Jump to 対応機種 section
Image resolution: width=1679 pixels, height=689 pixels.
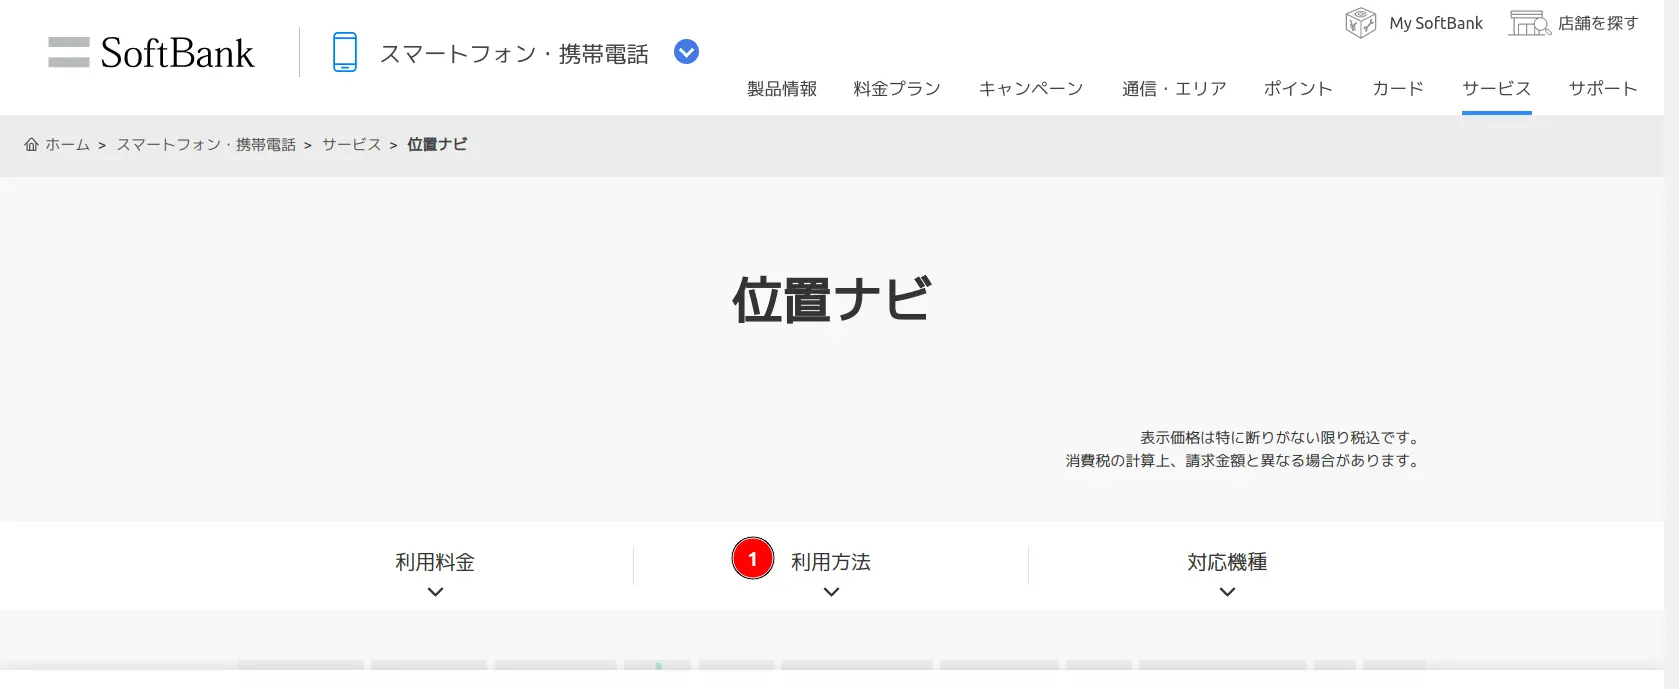click(1227, 562)
